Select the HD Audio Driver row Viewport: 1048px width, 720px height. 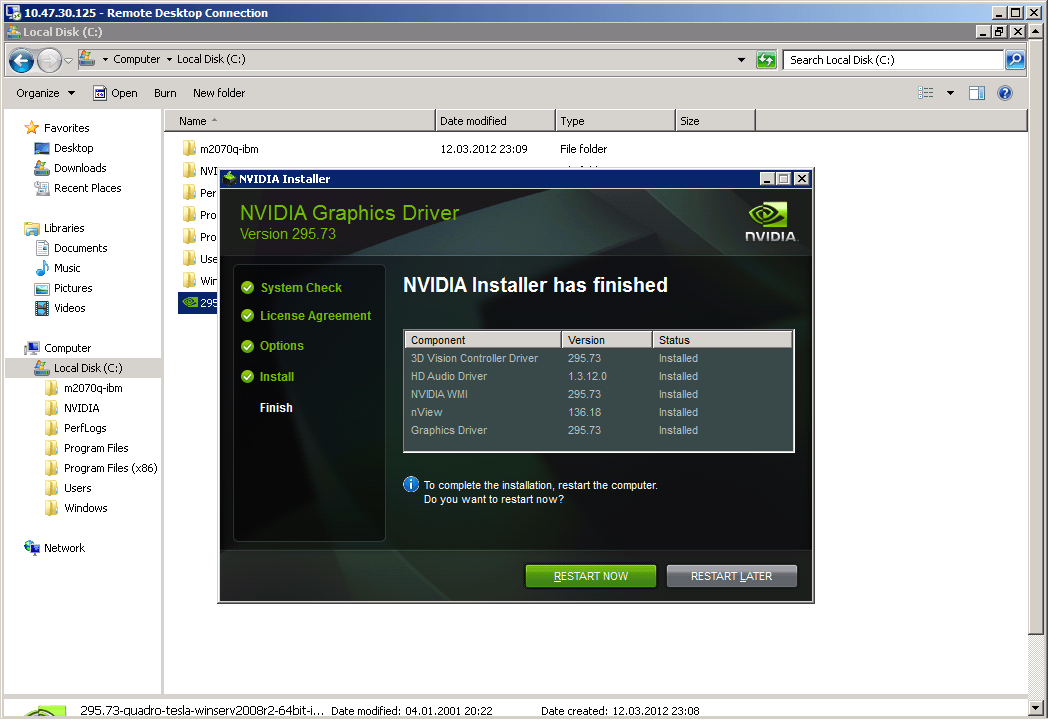[x=598, y=376]
